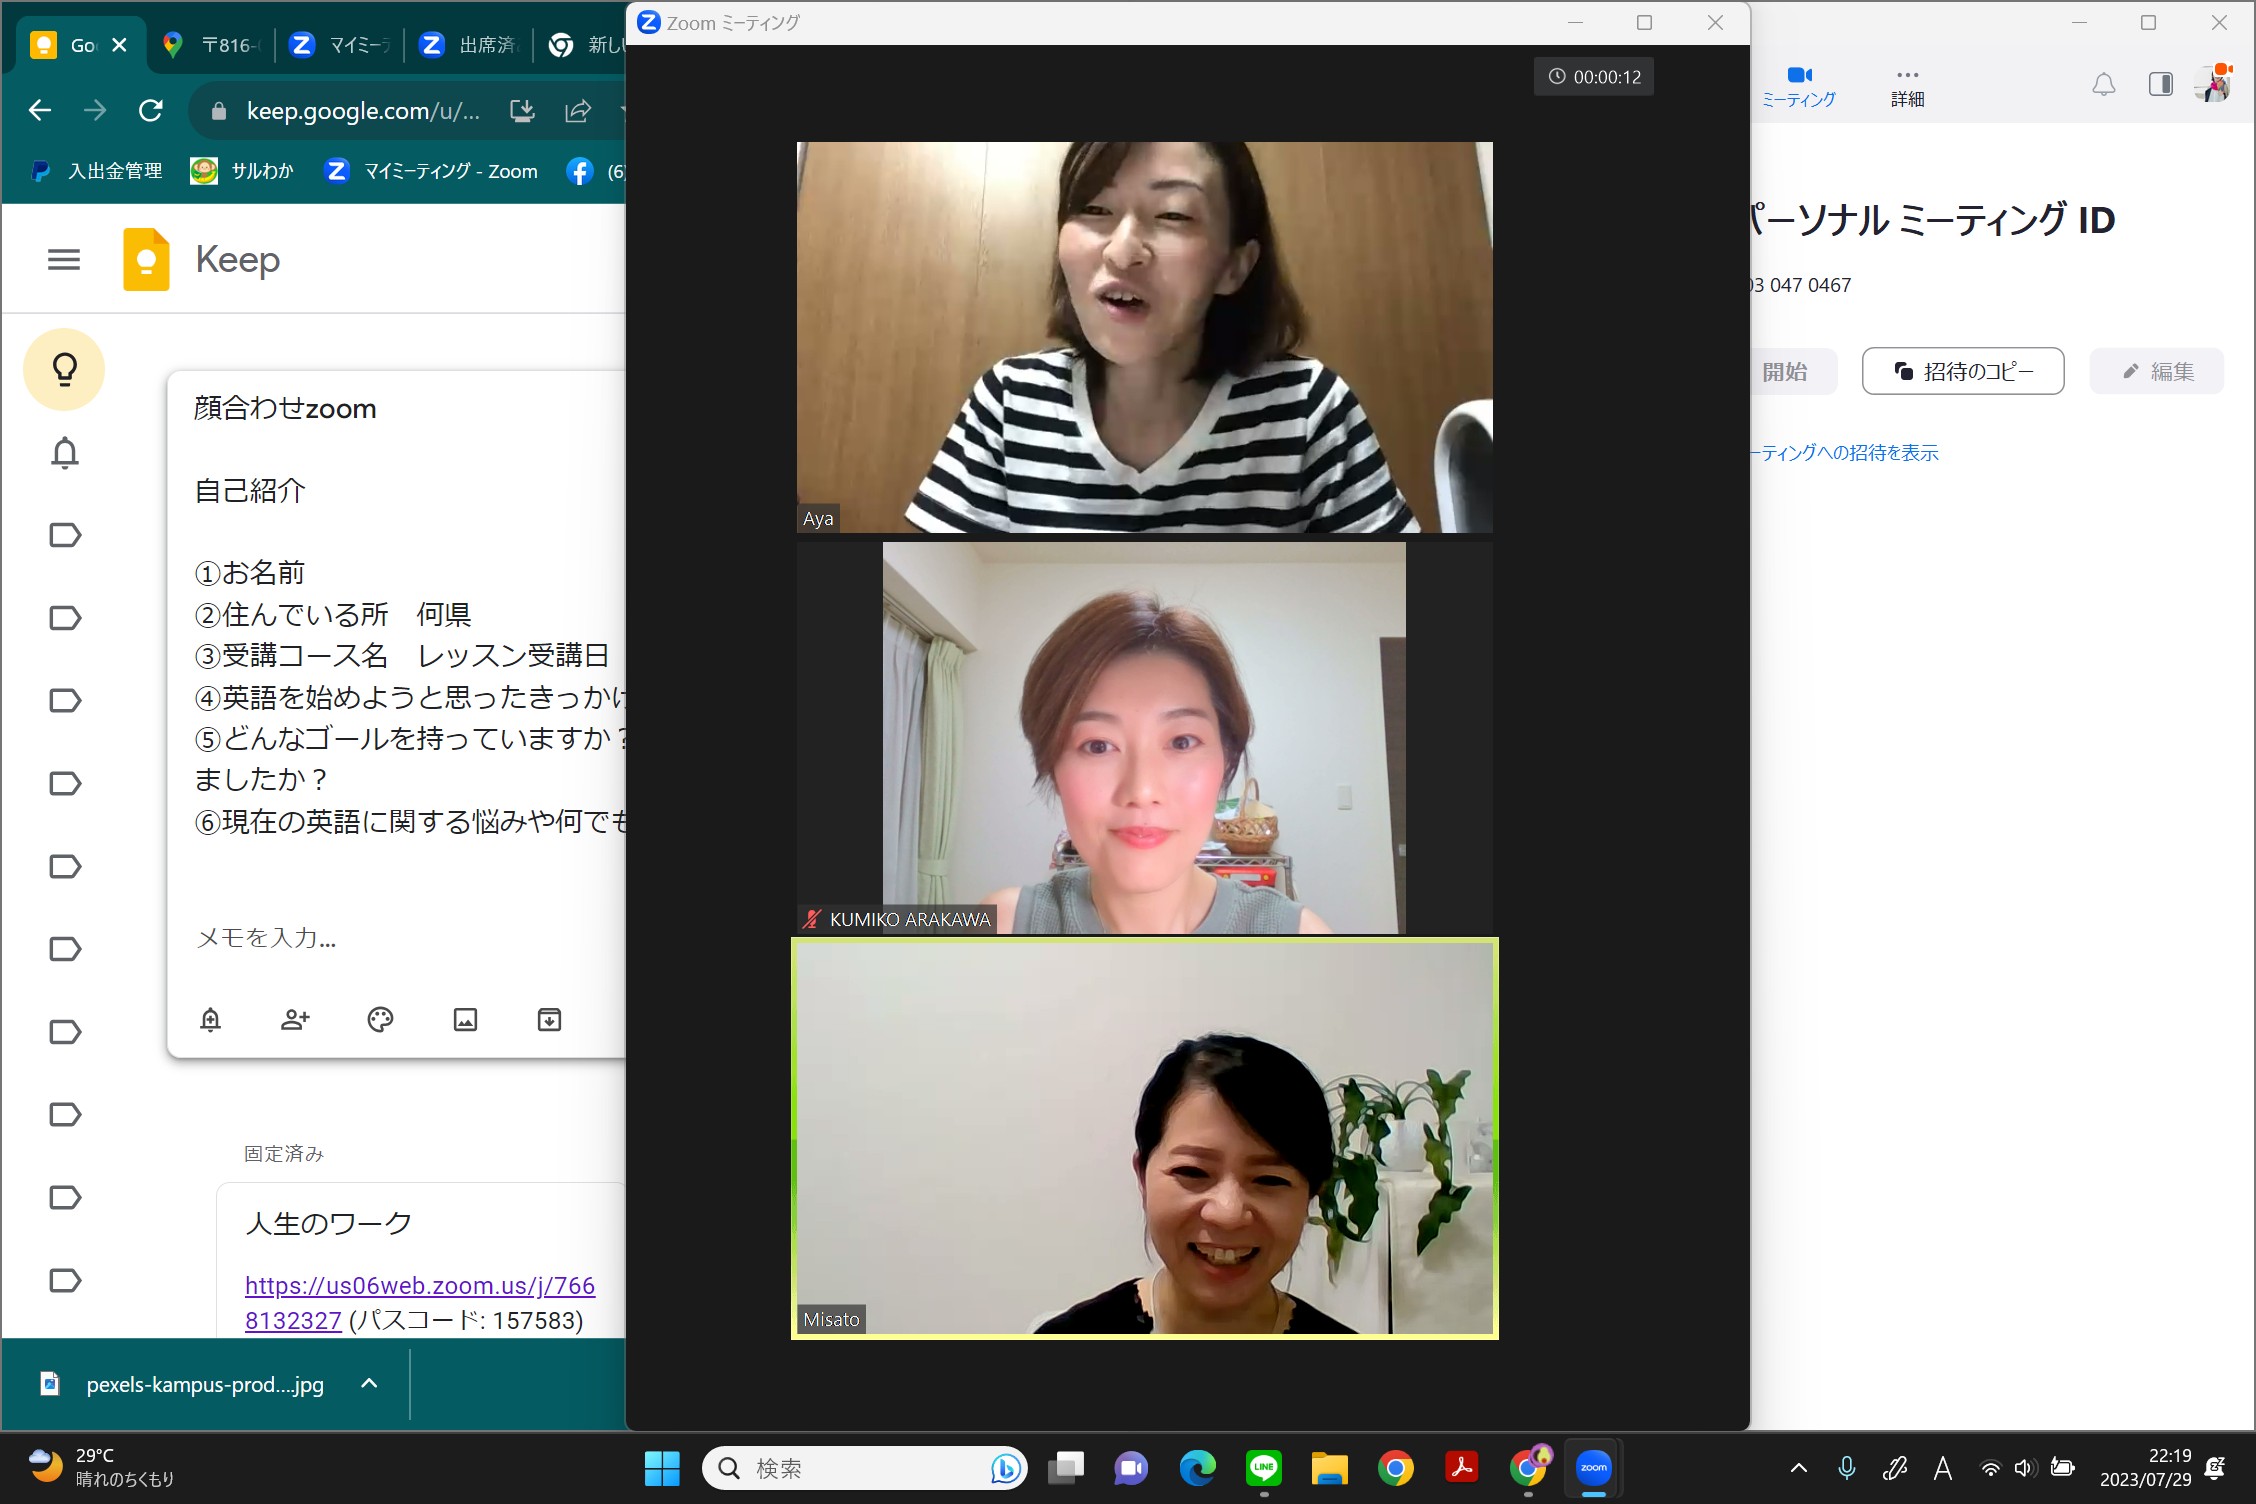Switch to the 新しい Chrome tab
2256x1504 pixels.
[x=588, y=45]
